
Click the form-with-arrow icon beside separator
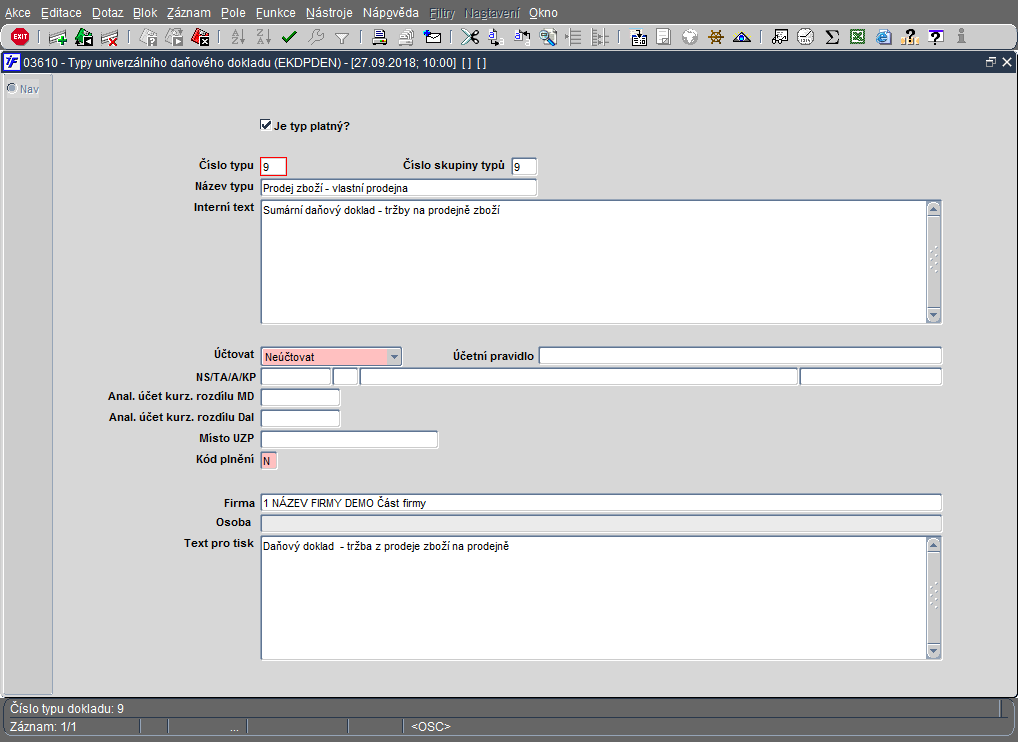638,38
